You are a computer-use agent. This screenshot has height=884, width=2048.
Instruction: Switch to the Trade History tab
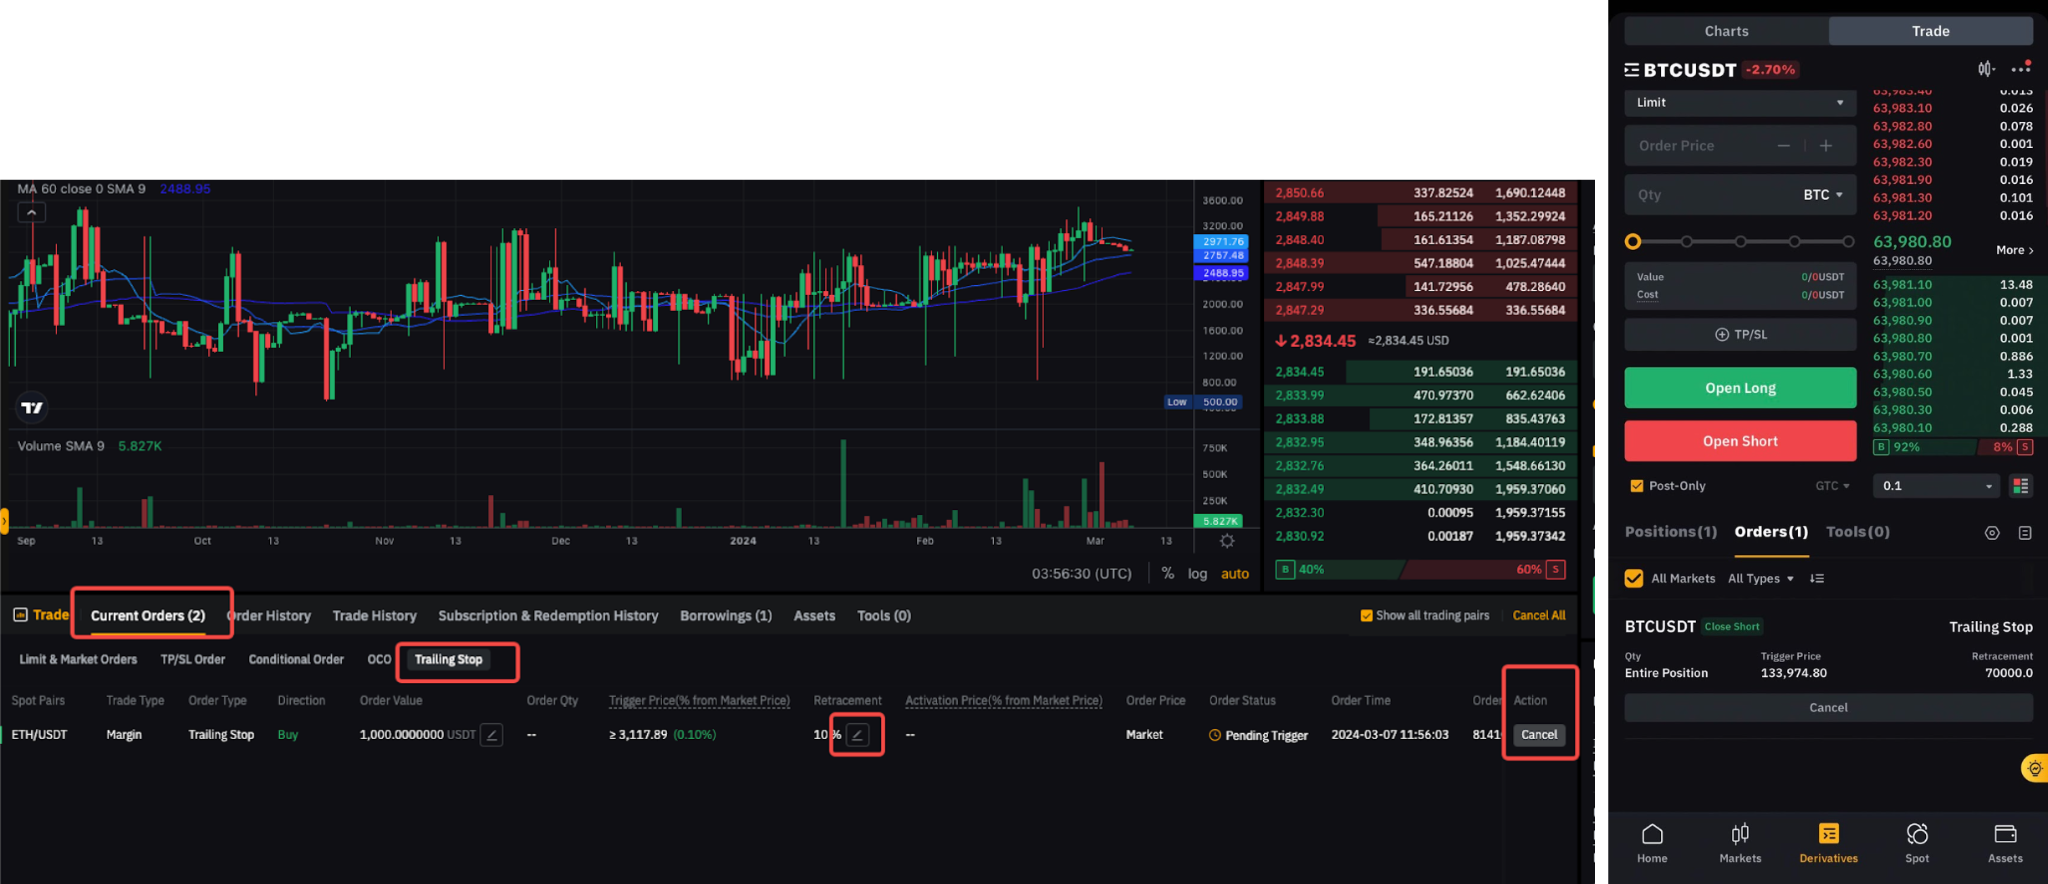coord(374,616)
